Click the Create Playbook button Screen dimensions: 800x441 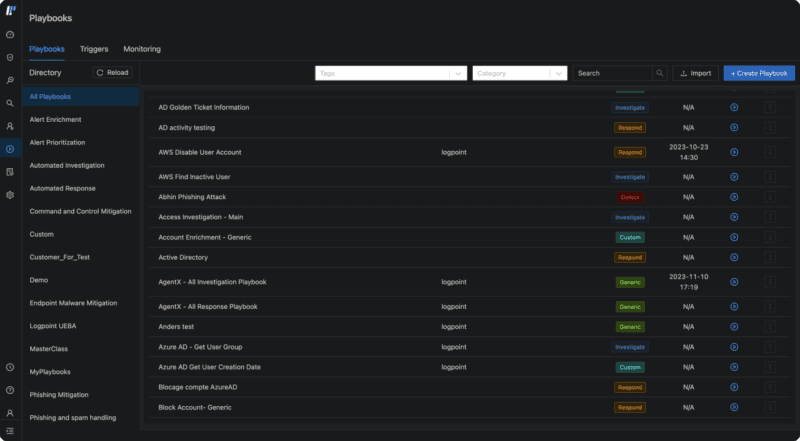[759, 73]
